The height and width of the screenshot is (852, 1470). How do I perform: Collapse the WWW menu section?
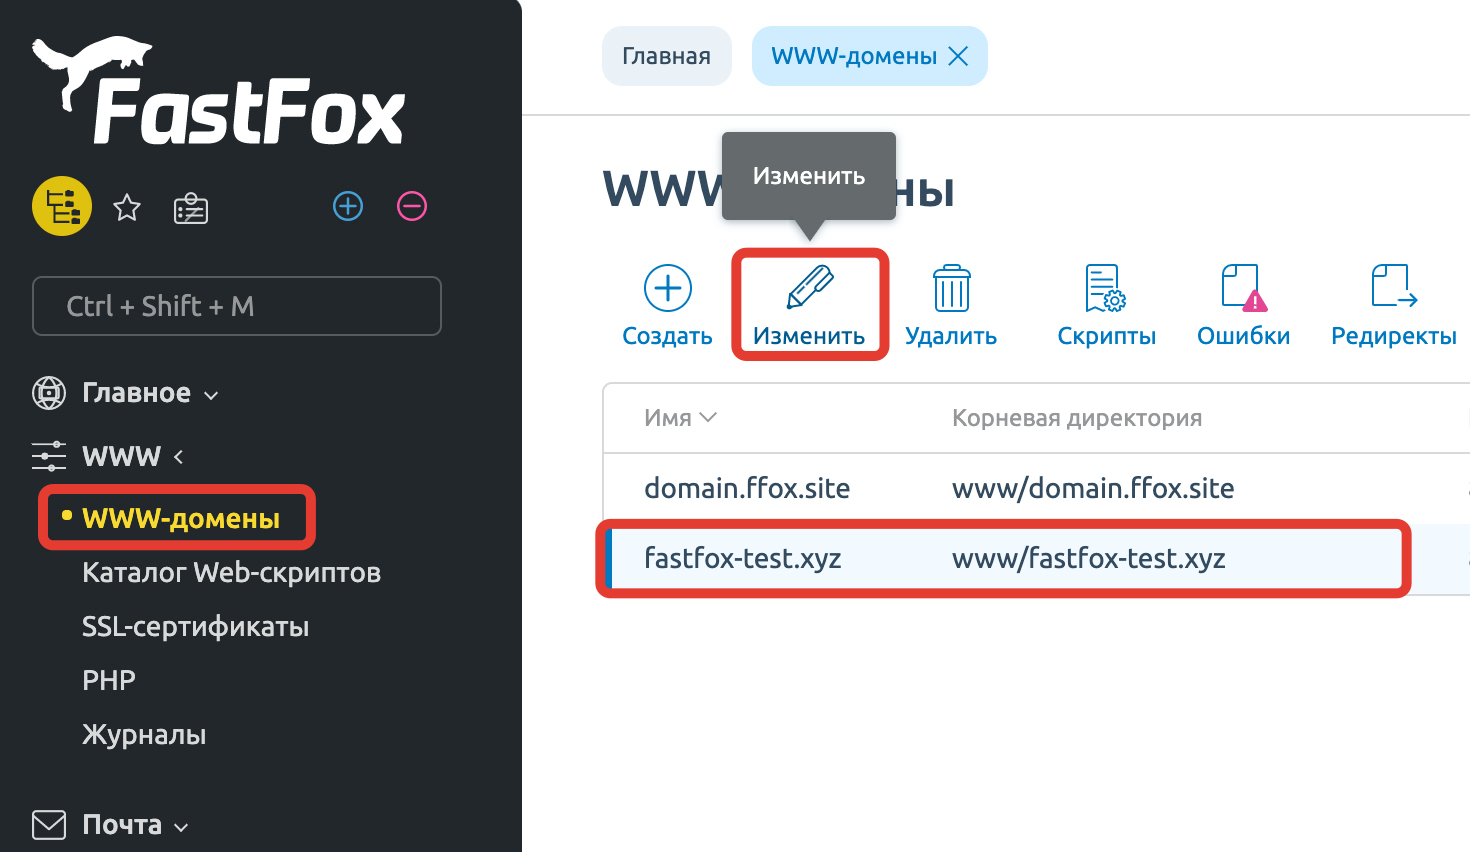click(133, 457)
